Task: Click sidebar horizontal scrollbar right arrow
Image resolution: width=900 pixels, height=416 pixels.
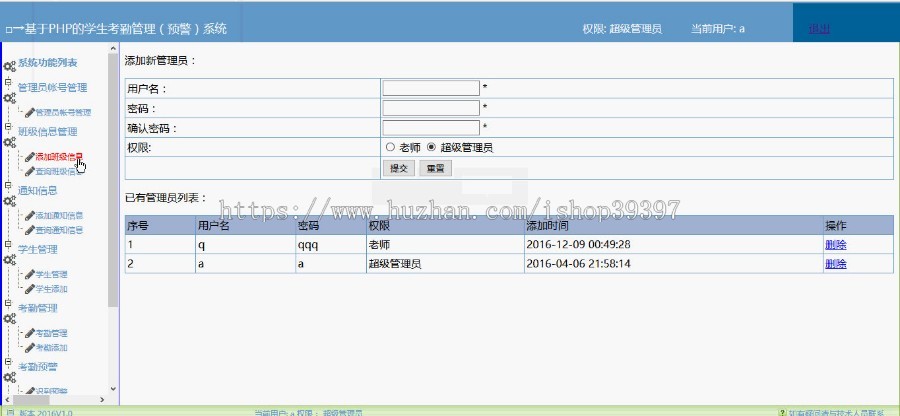Action: [102, 399]
